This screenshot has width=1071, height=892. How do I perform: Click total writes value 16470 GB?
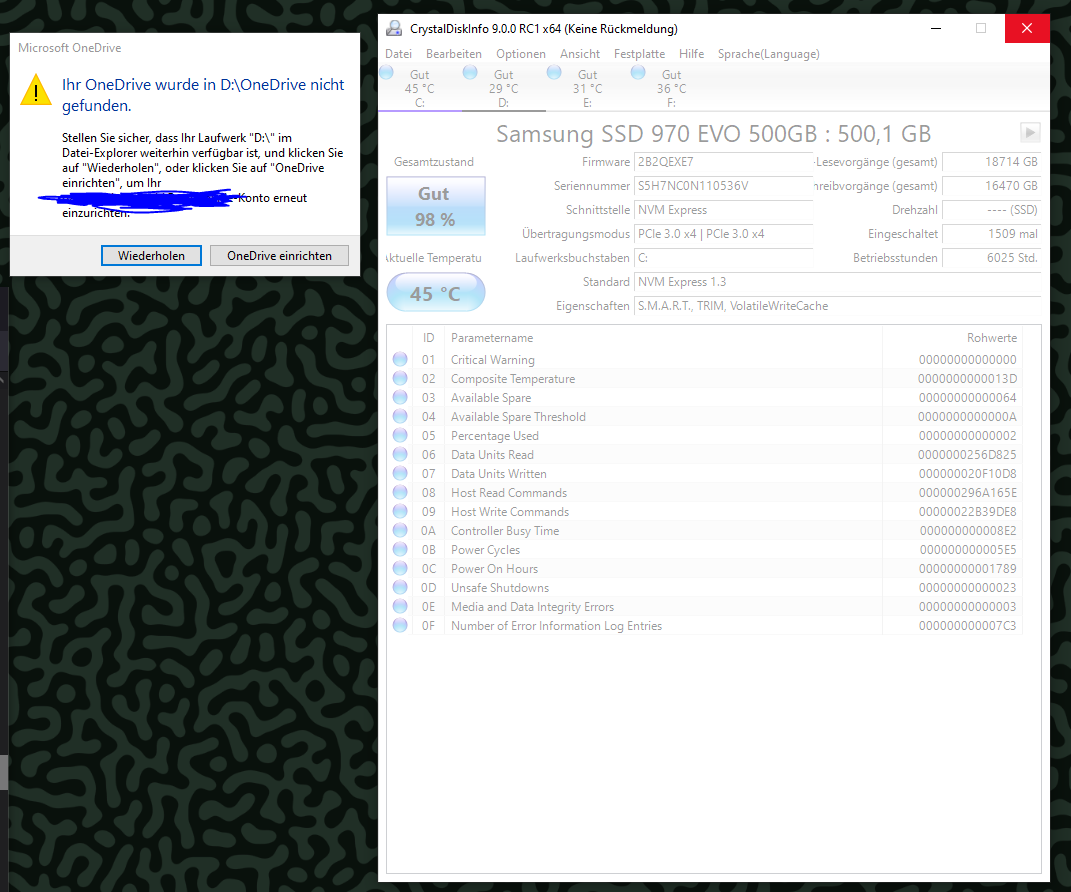point(991,186)
